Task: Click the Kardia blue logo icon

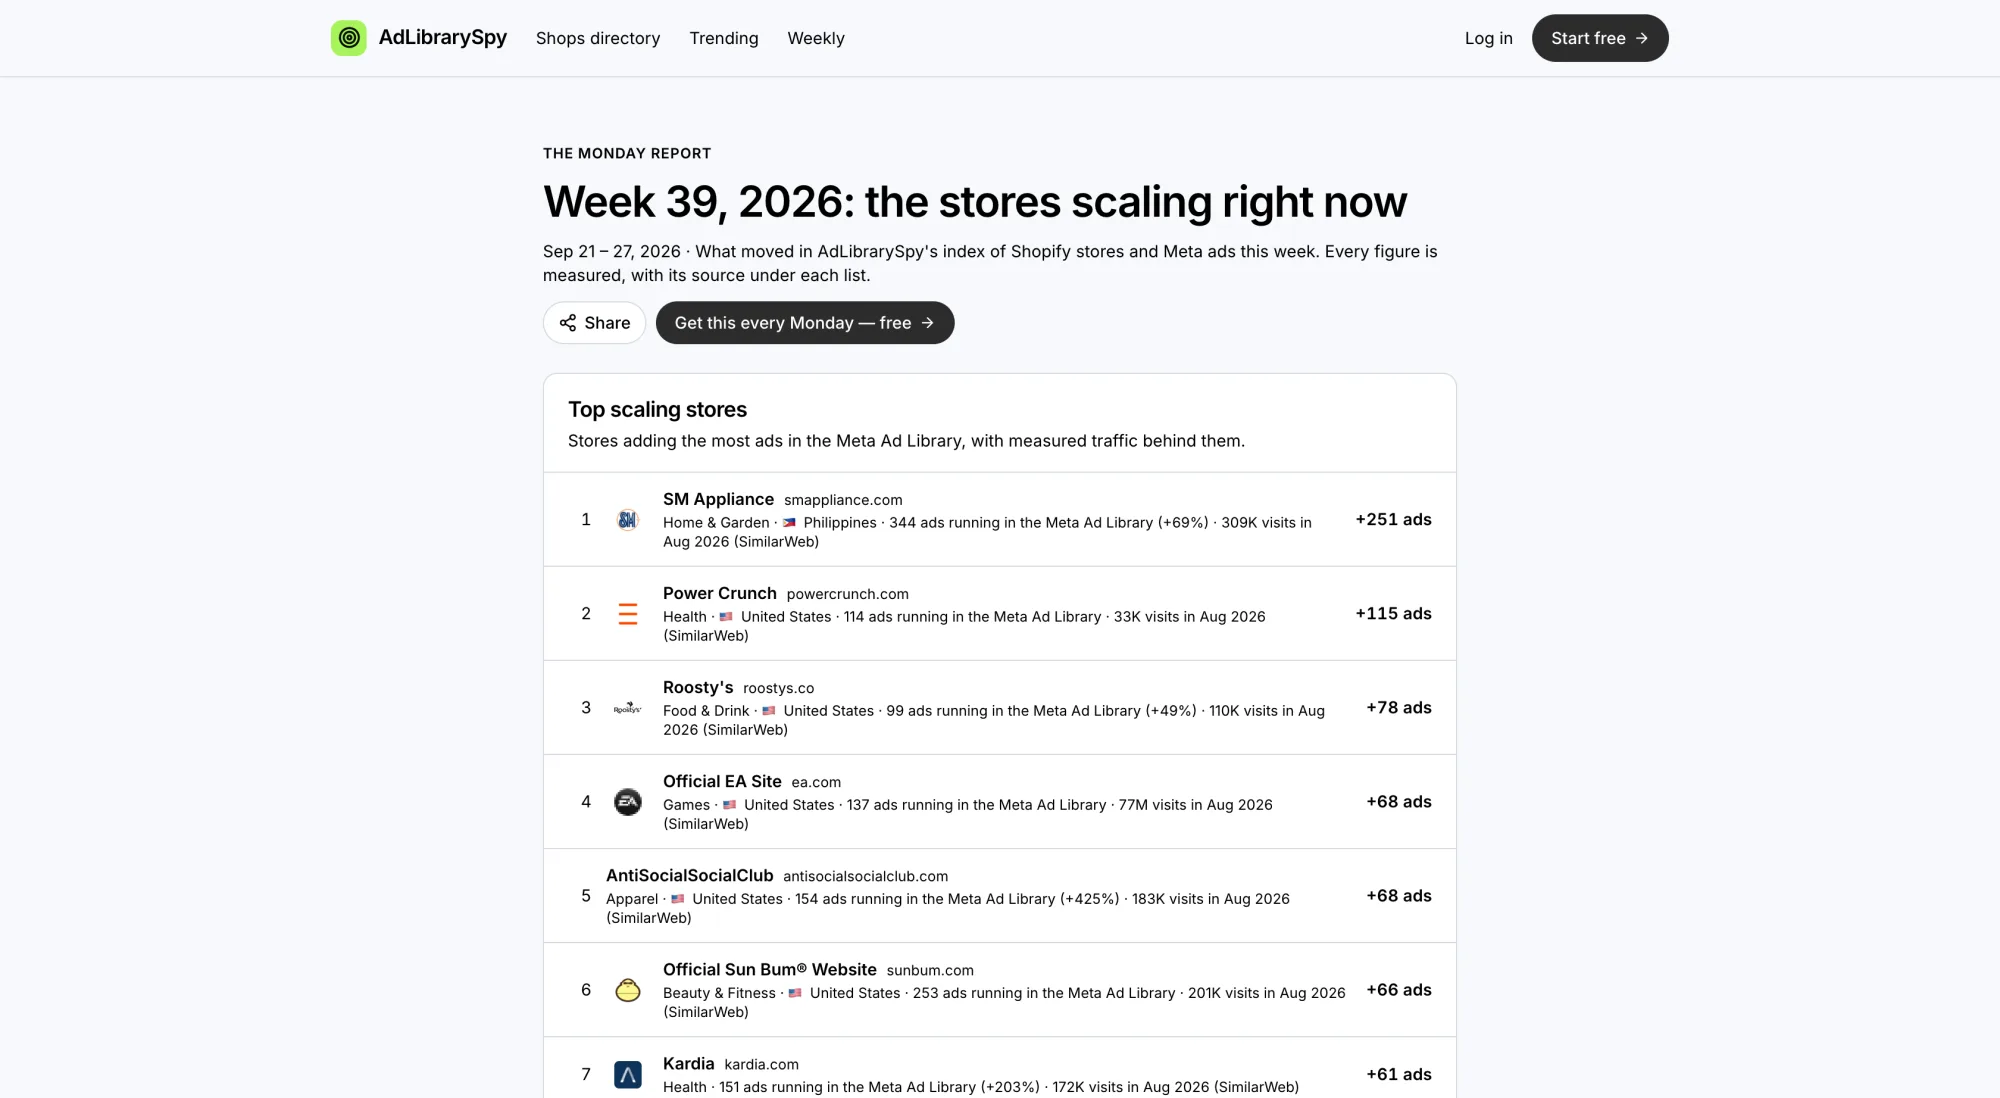Action: click(627, 1075)
